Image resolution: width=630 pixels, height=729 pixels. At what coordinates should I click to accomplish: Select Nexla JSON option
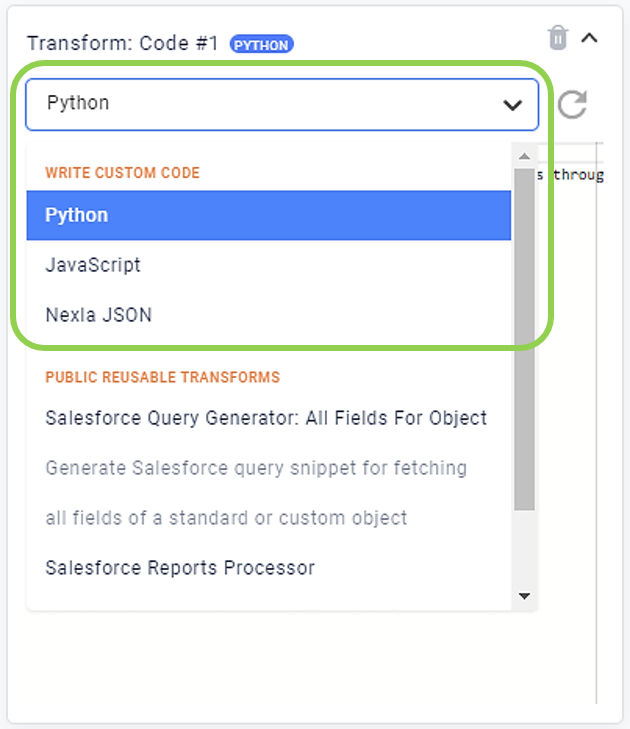click(269, 315)
